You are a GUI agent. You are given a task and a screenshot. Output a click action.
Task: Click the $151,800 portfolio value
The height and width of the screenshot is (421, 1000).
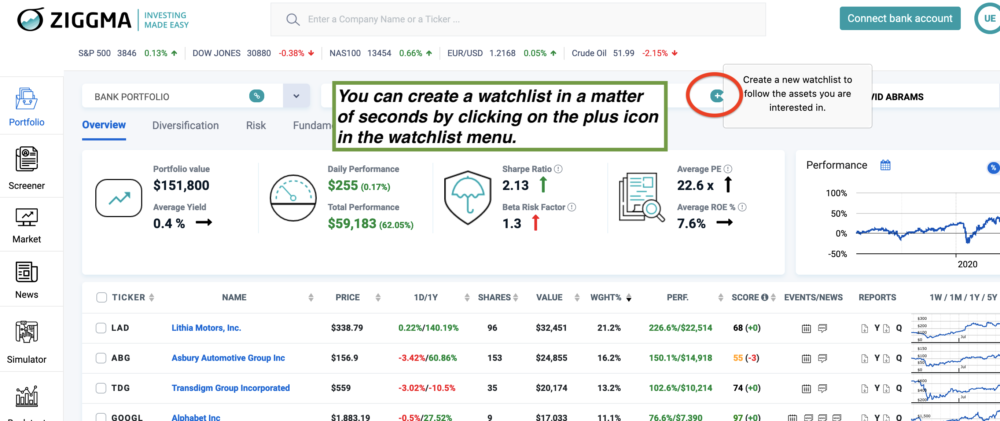click(181, 186)
